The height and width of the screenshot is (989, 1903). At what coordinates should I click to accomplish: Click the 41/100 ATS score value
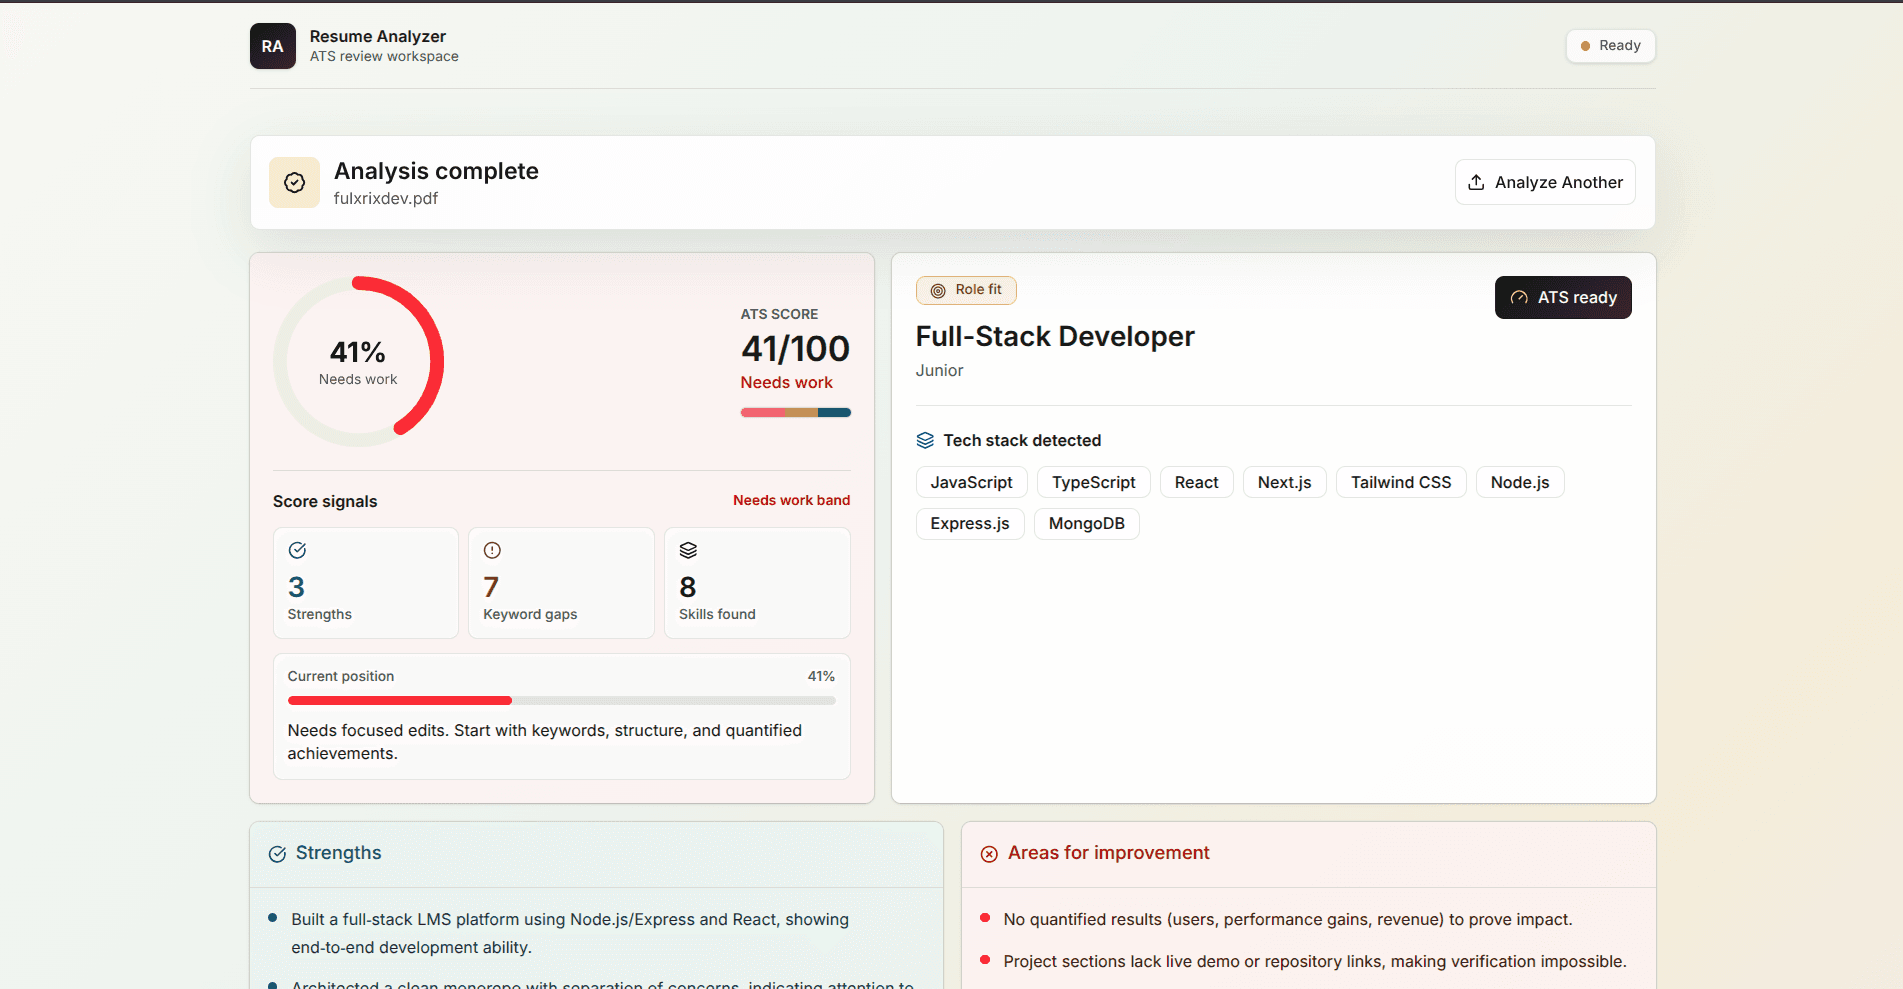[x=795, y=349]
